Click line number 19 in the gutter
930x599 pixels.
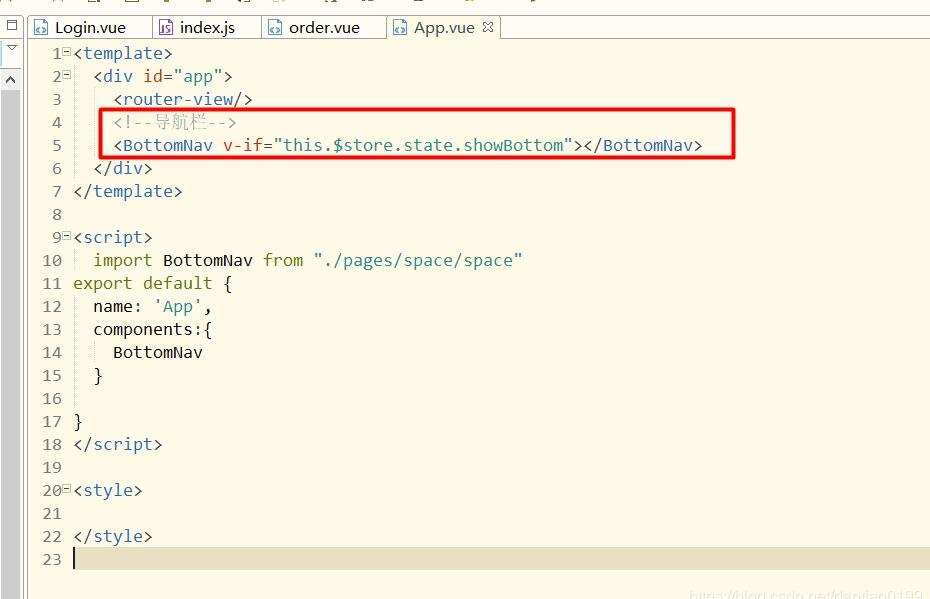click(x=52, y=468)
